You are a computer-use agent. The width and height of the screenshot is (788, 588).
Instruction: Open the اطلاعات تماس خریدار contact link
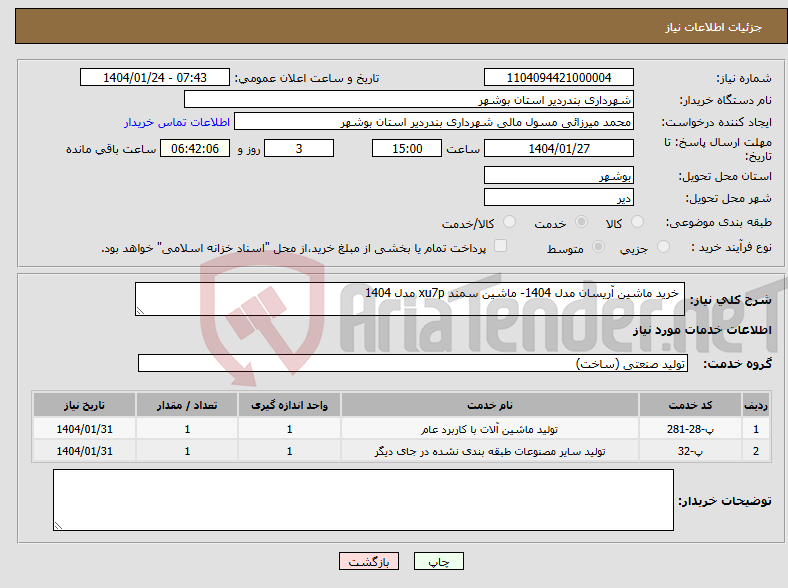click(177, 122)
